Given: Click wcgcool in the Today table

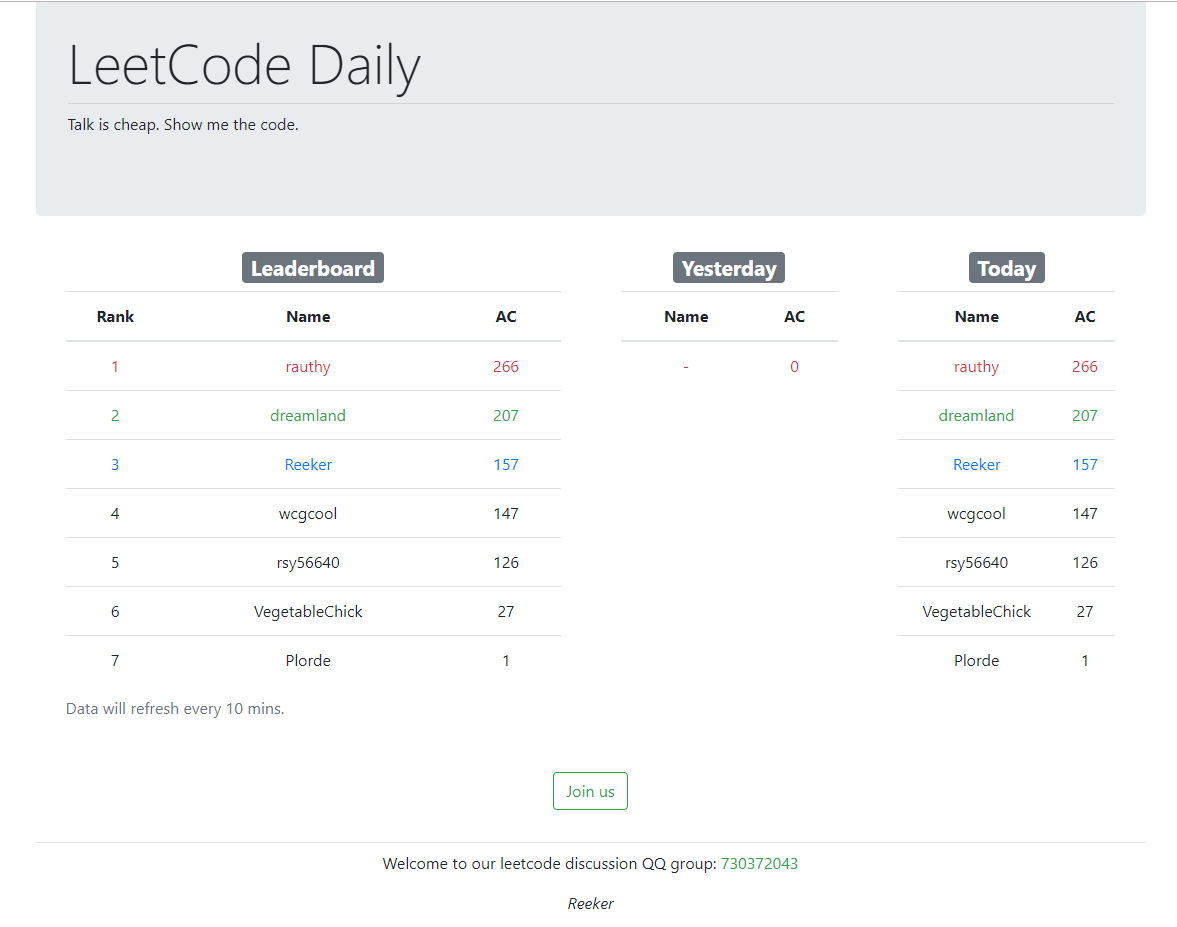Looking at the screenshot, I should pos(976,513).
